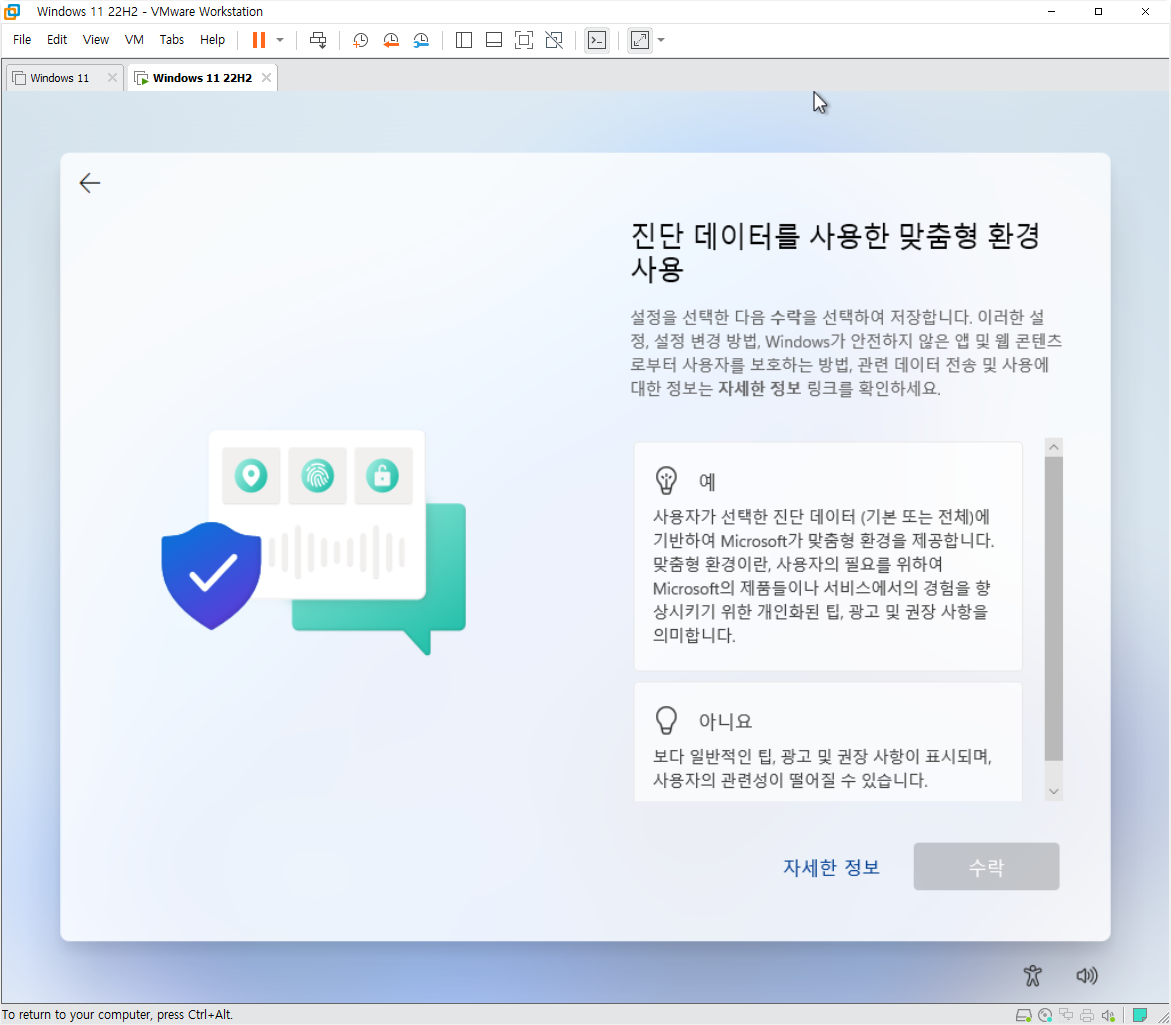This screenshot has width=1171, height=1025.
Task: Open the console view button
Action: [597, 40]
